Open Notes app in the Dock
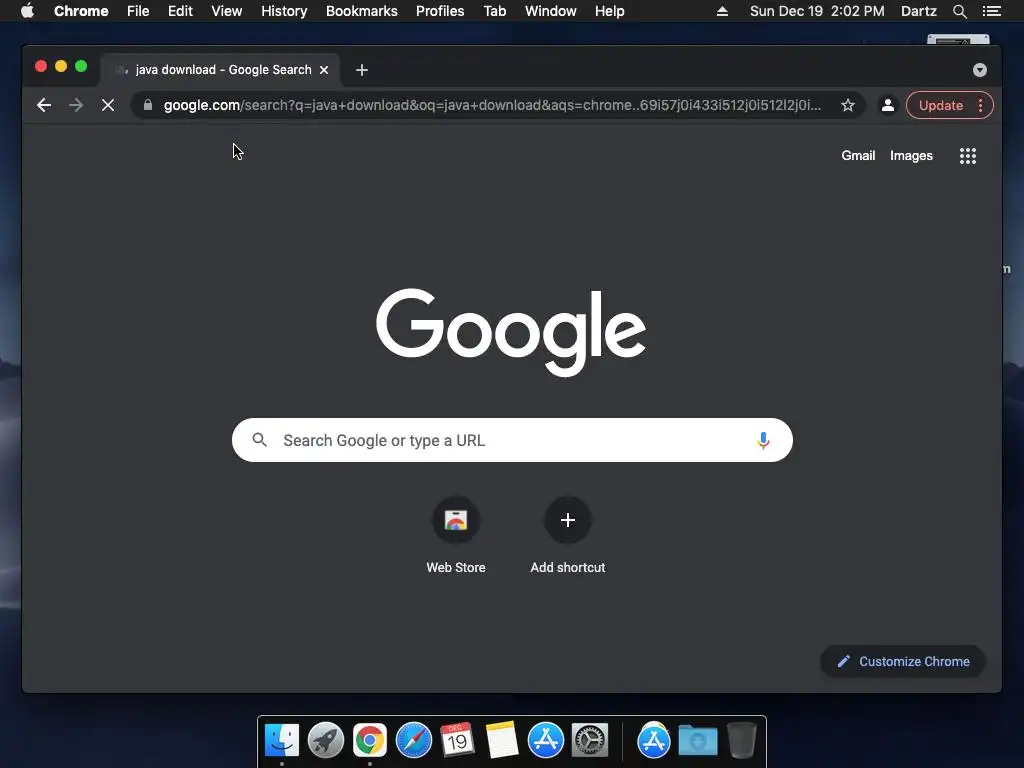The width and height of the screenshot is (1024, 768). [502, 740]
